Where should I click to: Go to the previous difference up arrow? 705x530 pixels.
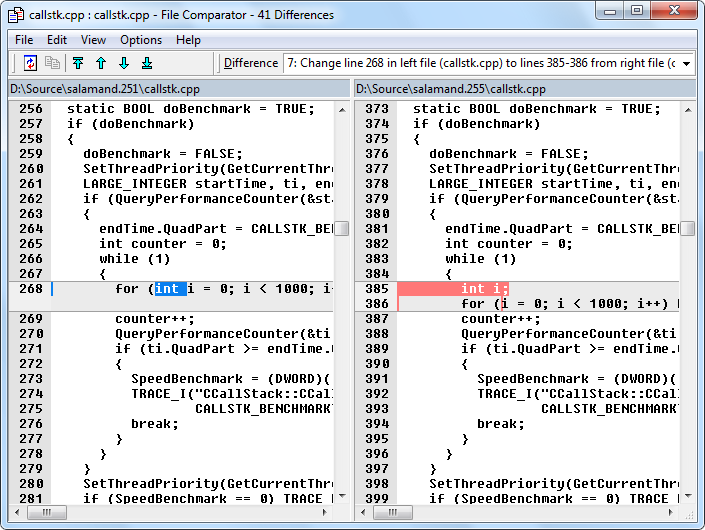101,63
